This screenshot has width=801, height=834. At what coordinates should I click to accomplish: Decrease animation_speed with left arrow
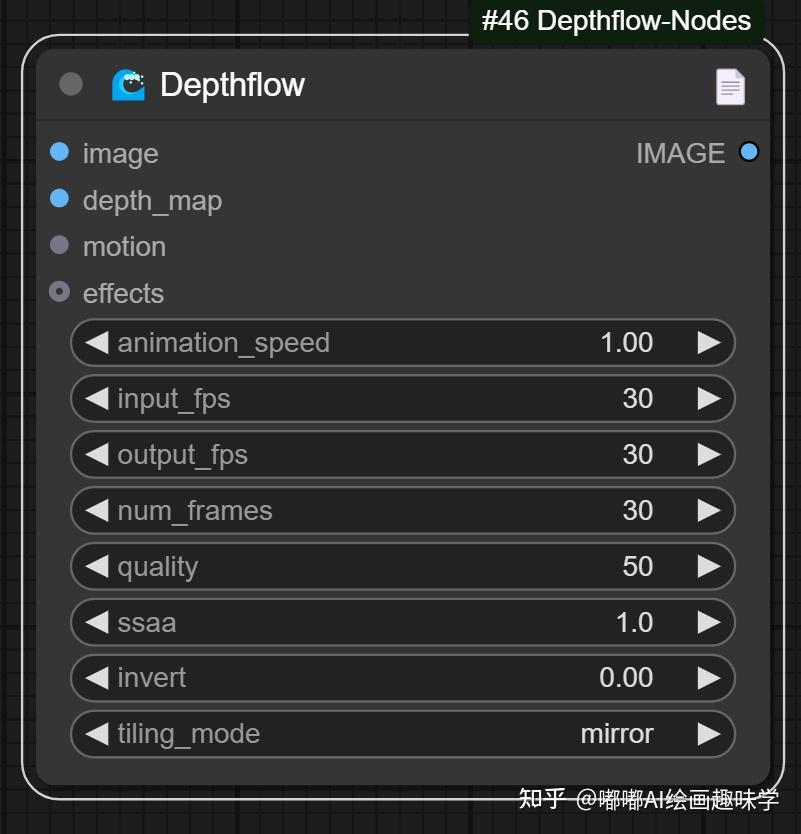[x=97, y=343]
